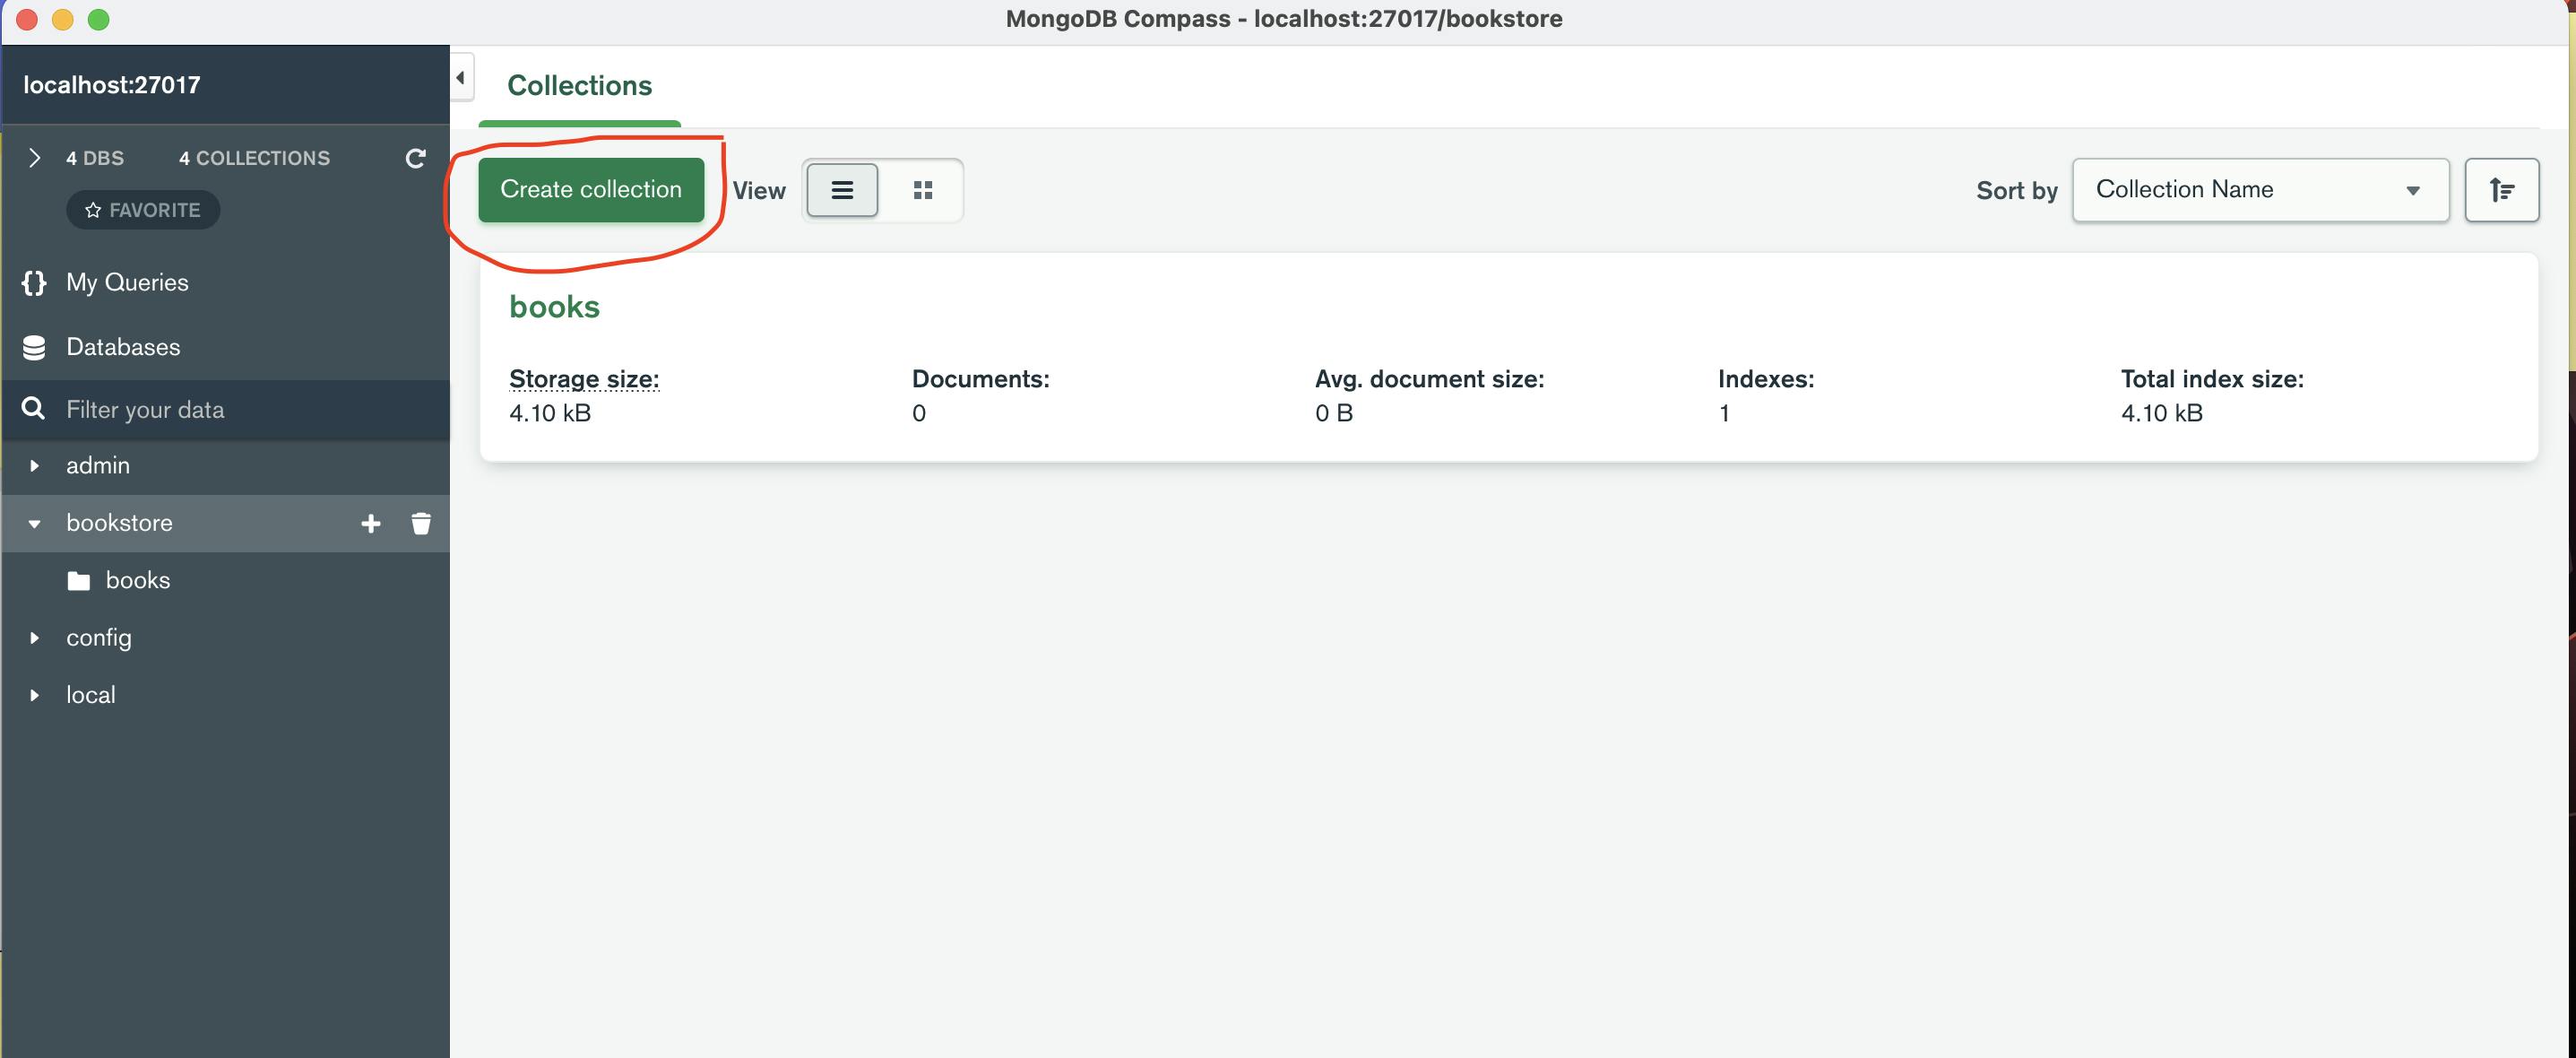The image size is (2576, 1058).
Task: Click the trash icon next to bookstore
Action: pos(421,523)
